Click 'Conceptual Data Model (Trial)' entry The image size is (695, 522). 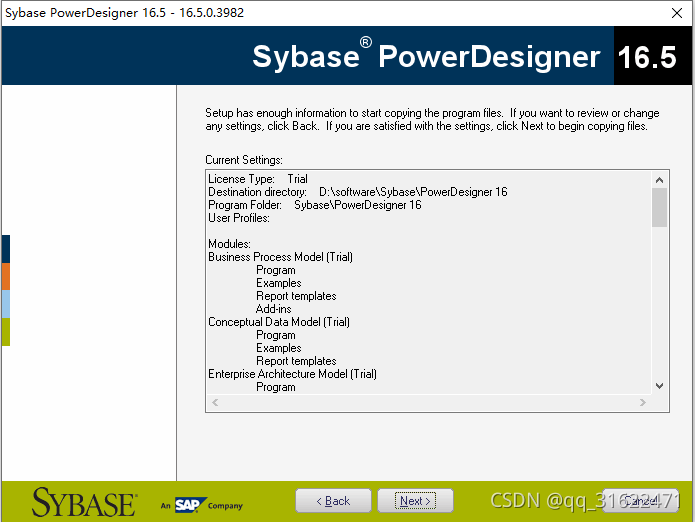tap(279, 322)
